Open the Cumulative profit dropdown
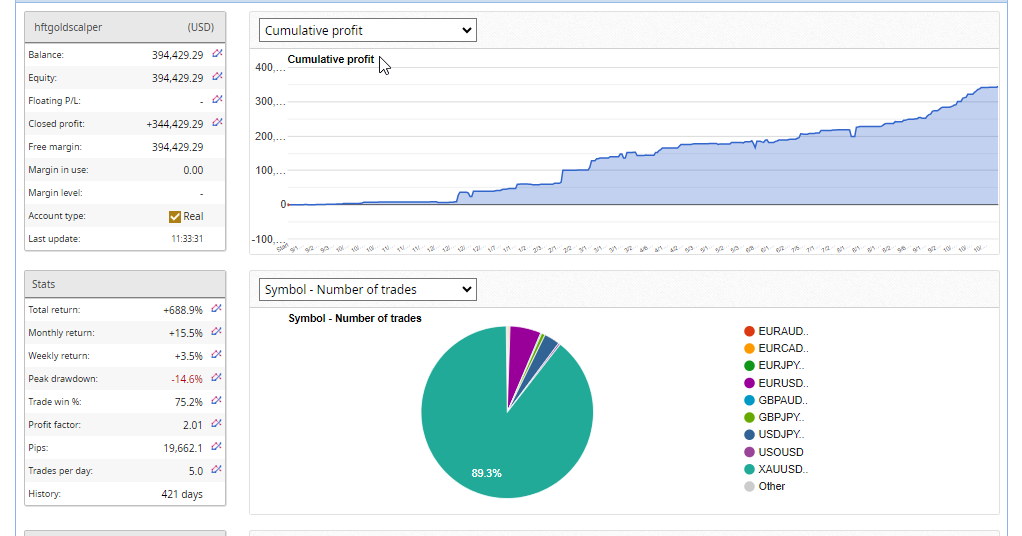 367,31
